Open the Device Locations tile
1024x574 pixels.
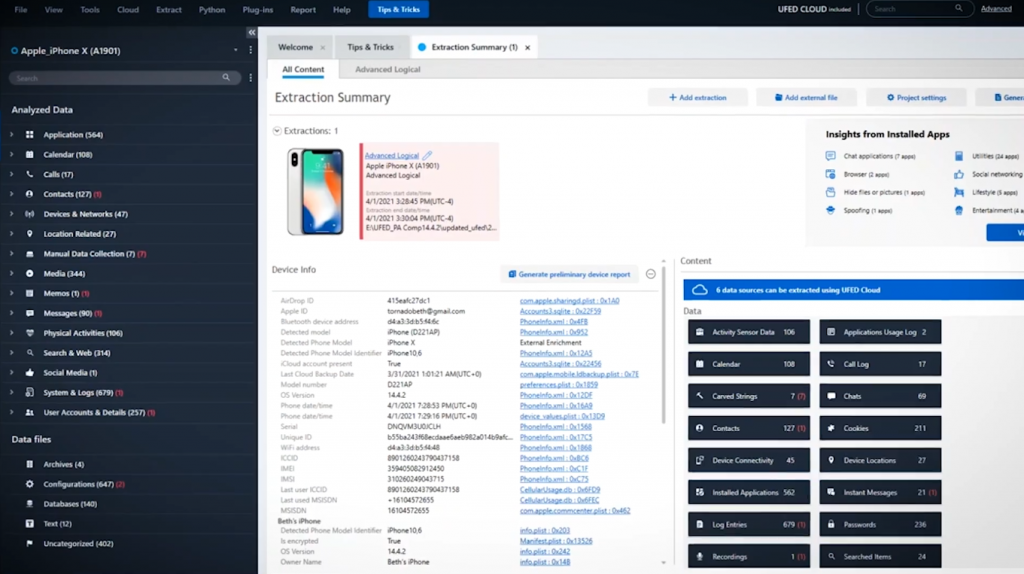[880, 460]
